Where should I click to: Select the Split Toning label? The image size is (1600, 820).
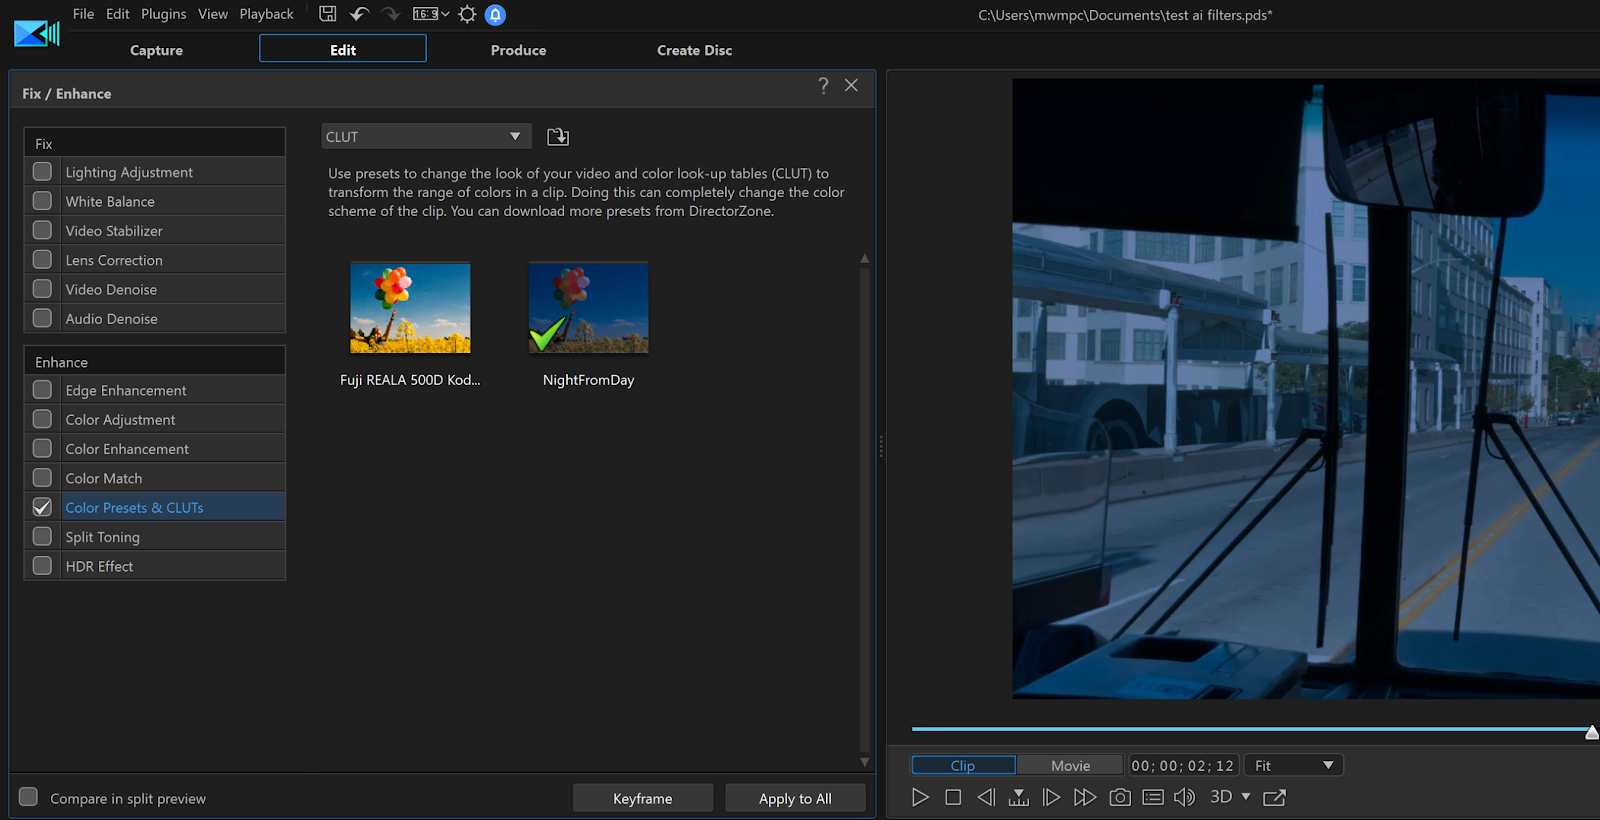(103, 537)
